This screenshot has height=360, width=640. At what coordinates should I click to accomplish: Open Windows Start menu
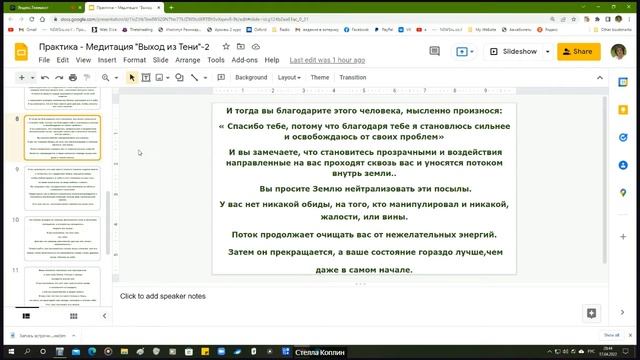click(11, 351)
